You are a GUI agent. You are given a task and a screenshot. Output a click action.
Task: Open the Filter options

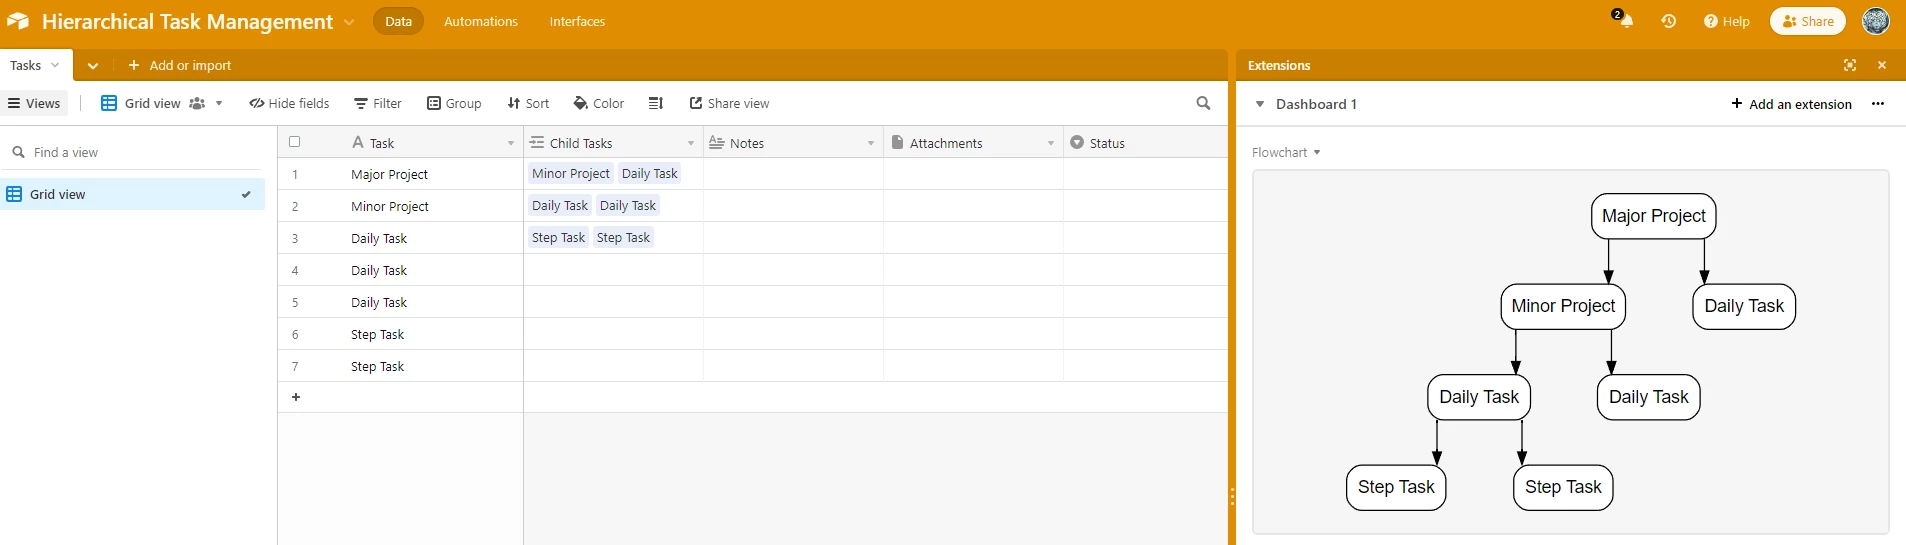[378, 103]
